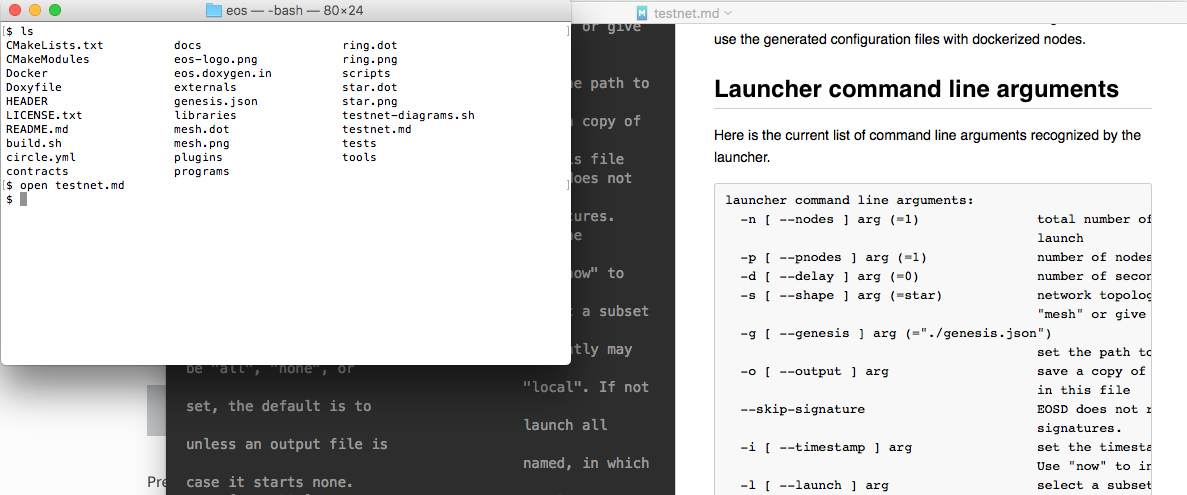Viewport: 1187px width, 495px height.
Task: Click the '-i [ --timestamp ] arg' line
Action: (x=825, y=447)
